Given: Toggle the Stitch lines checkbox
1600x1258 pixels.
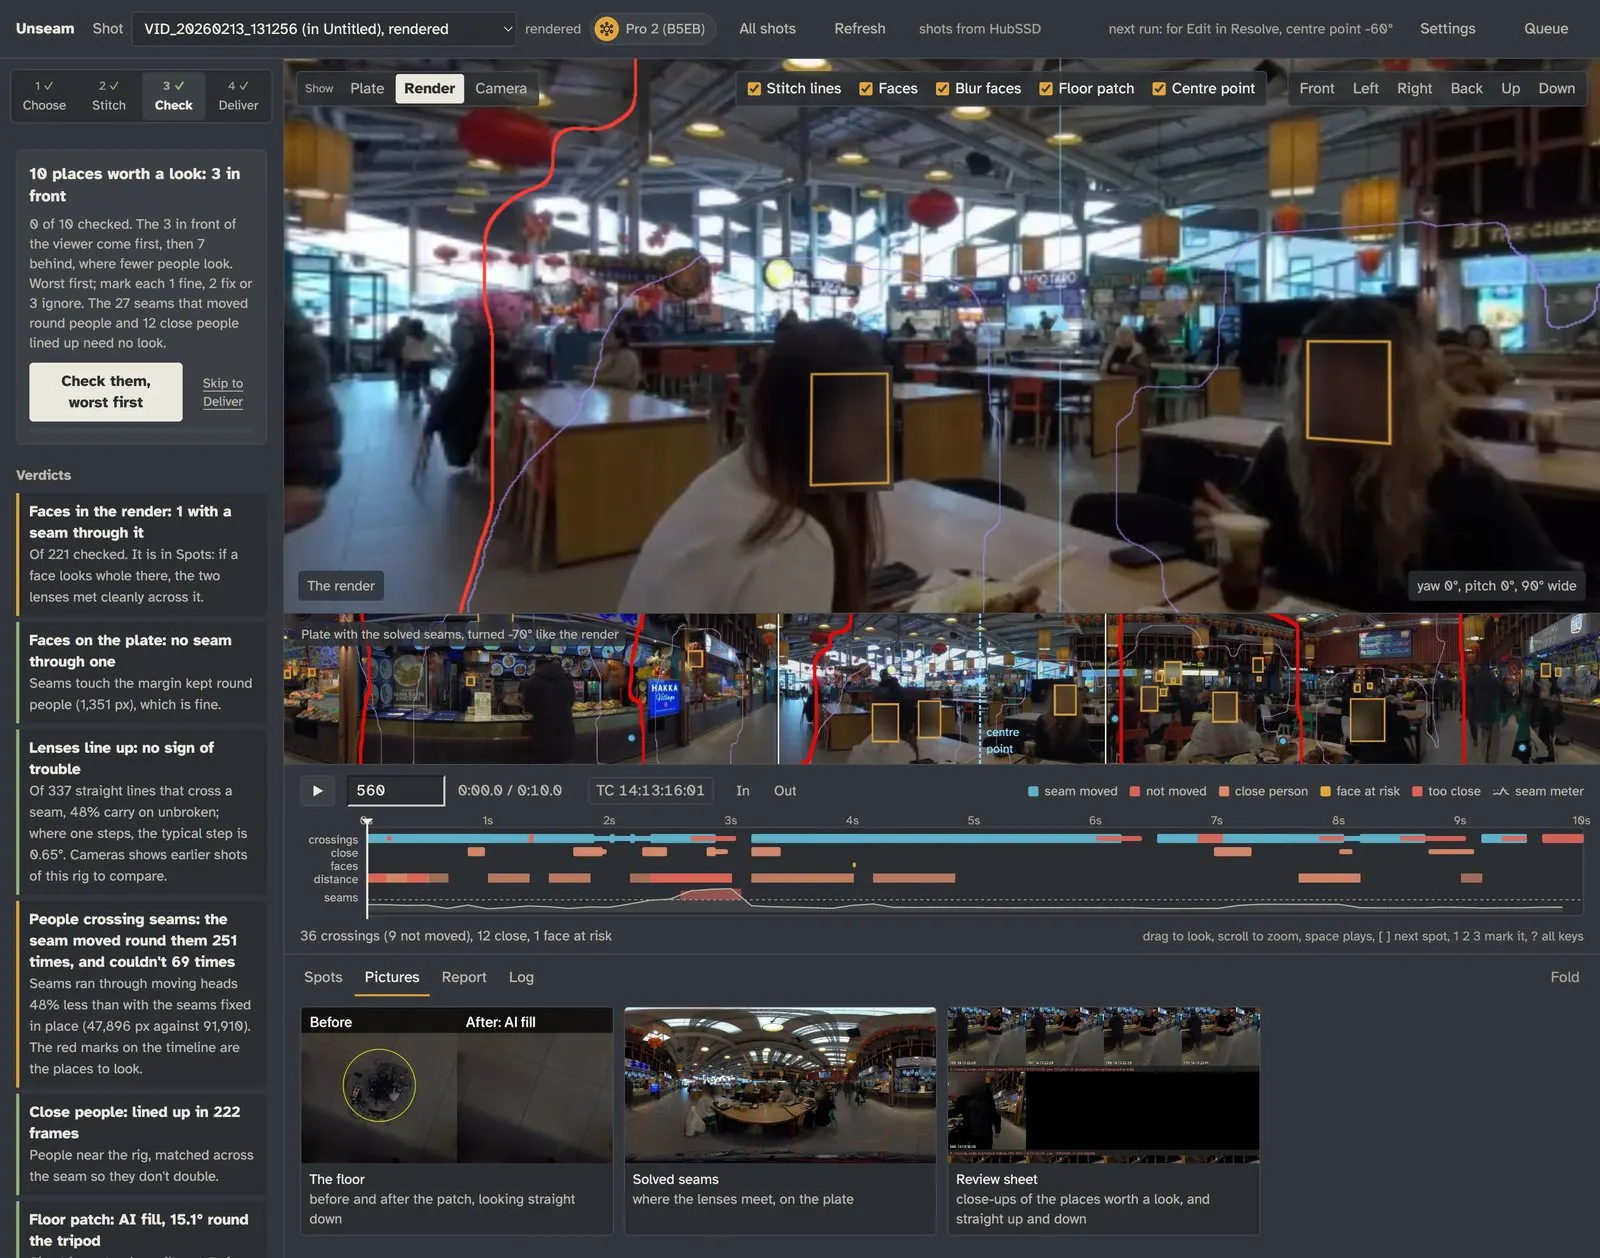Looking at the screenshot, I should click(755, 88).
